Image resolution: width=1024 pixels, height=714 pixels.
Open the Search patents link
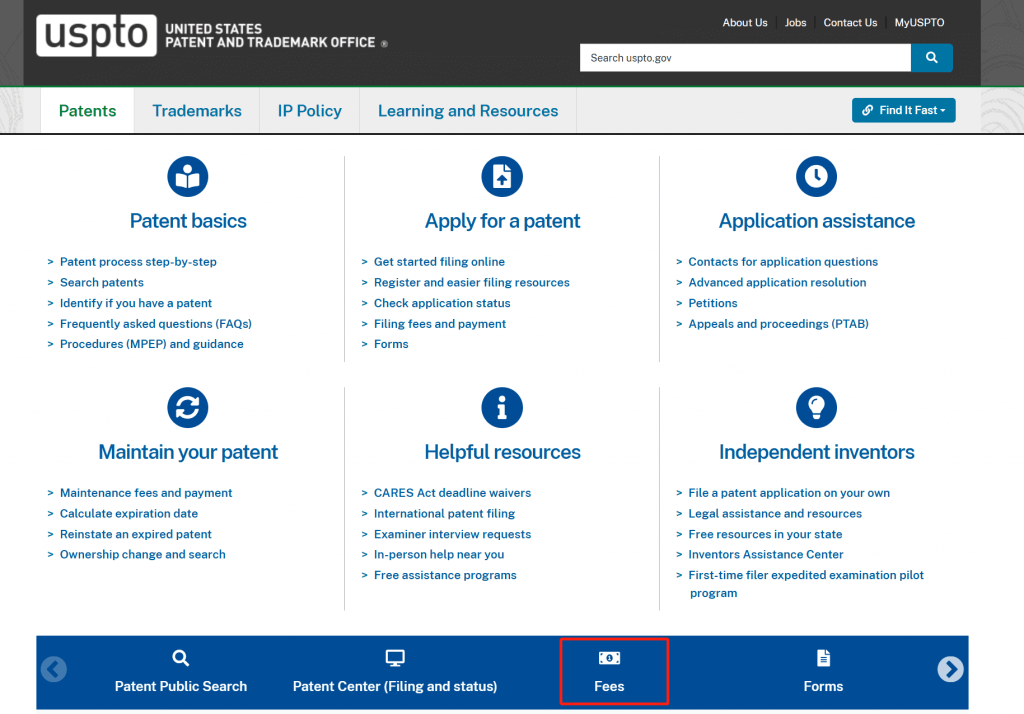coord(102,283)
